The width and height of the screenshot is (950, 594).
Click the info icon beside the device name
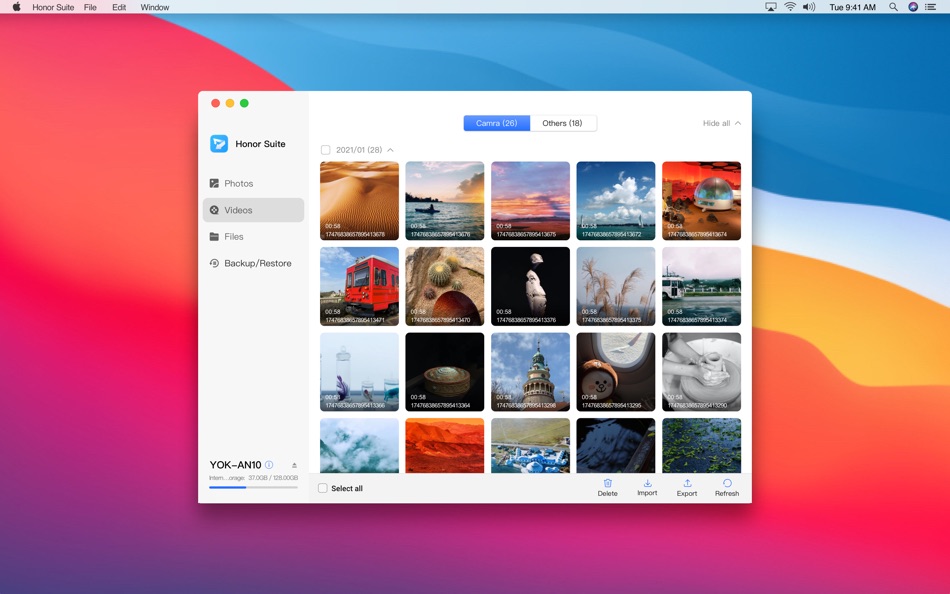270,464
